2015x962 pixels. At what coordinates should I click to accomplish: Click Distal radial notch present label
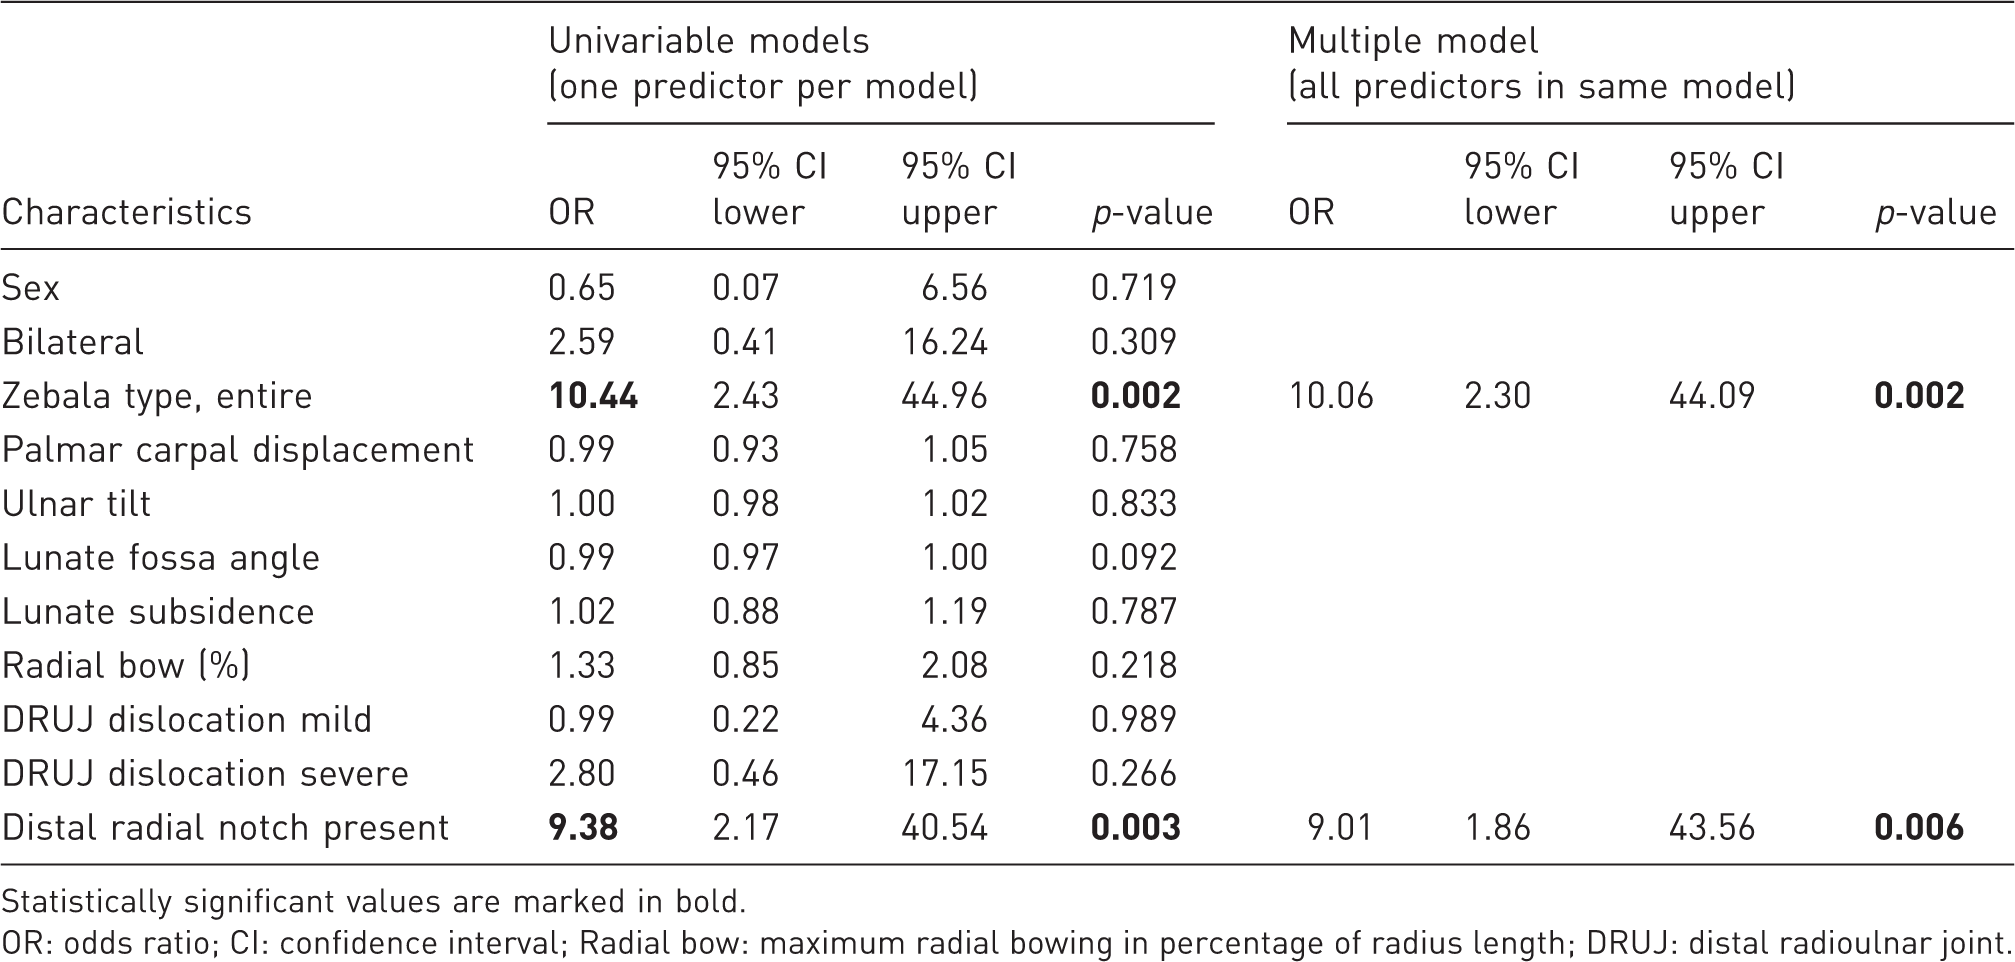(226, 829)
